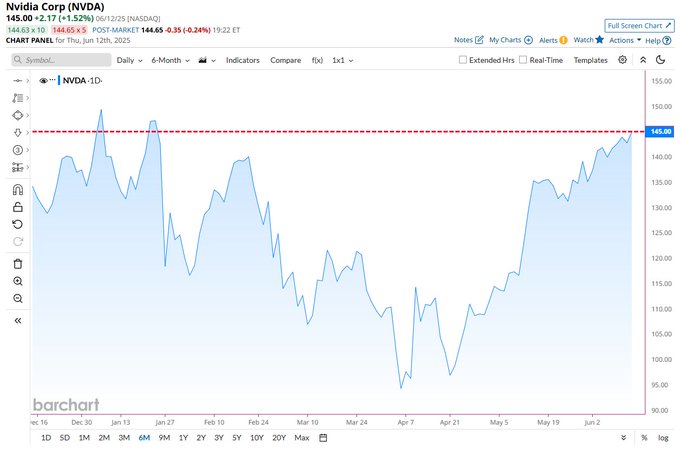Select the 1Y time range
680x449 pixels.
point(183,438)
